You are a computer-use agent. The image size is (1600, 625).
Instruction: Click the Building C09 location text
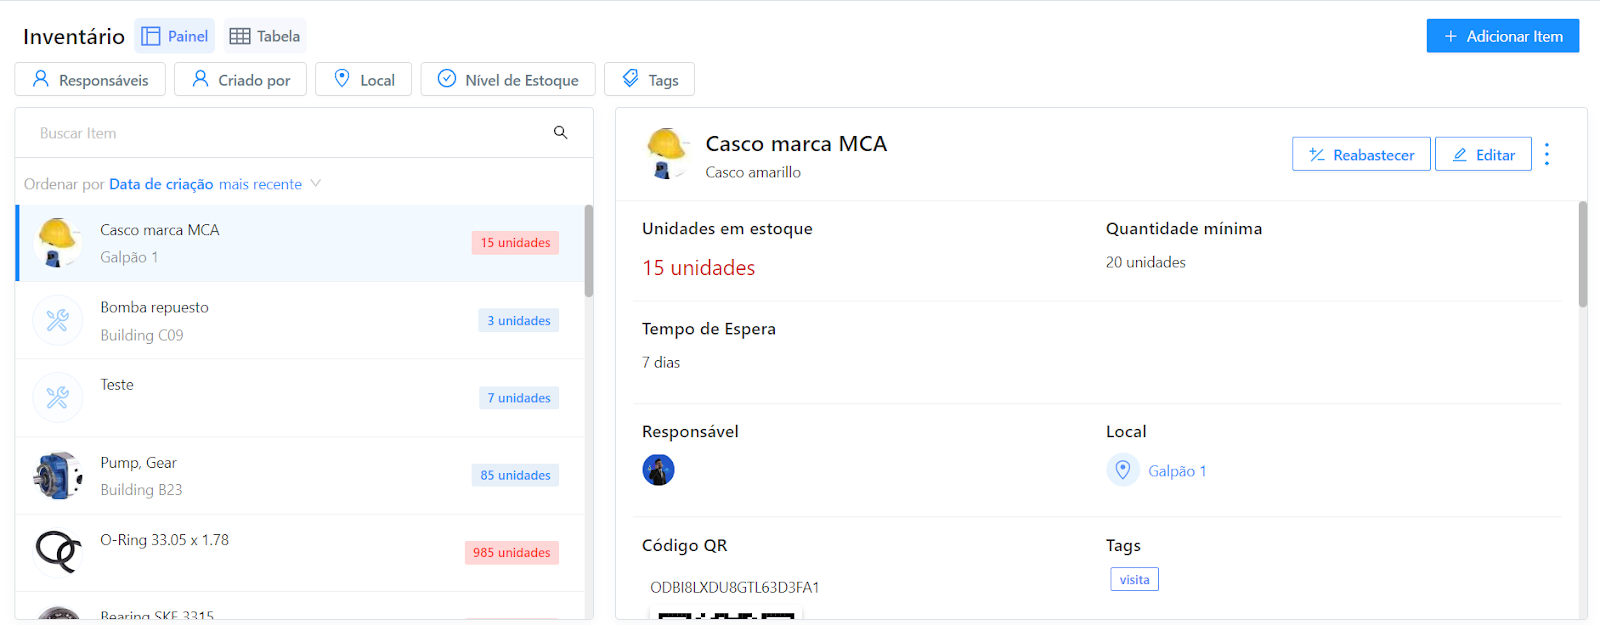(142, 335)
